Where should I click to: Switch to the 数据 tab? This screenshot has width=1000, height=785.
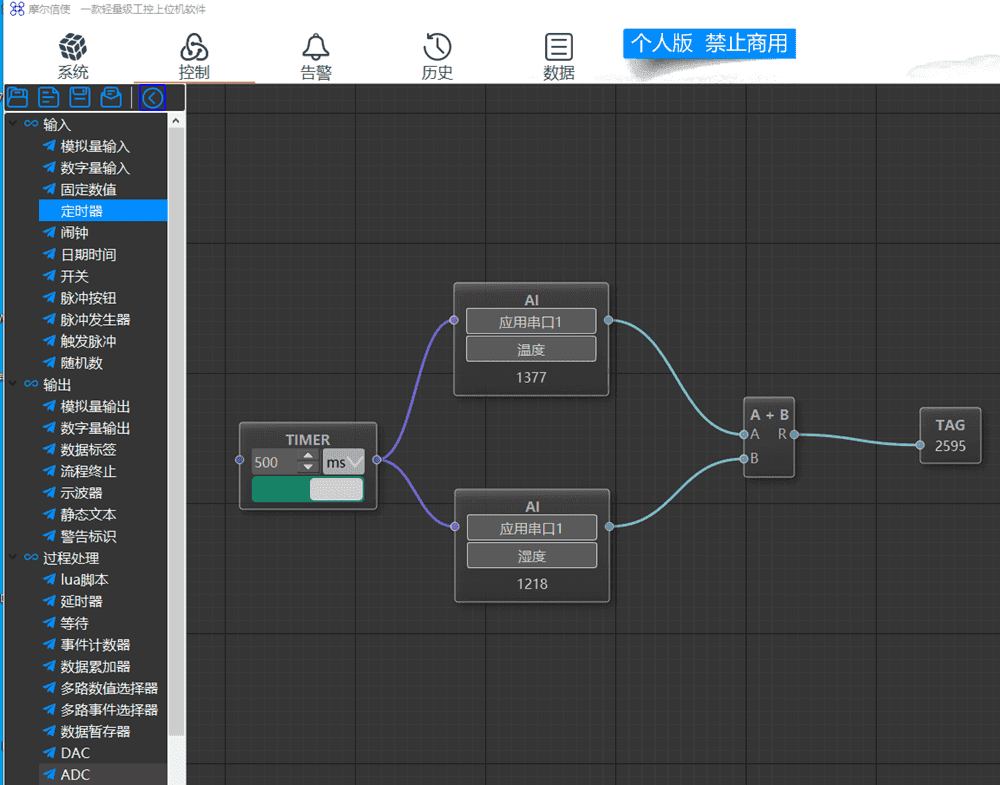click(x=558, y=56)
